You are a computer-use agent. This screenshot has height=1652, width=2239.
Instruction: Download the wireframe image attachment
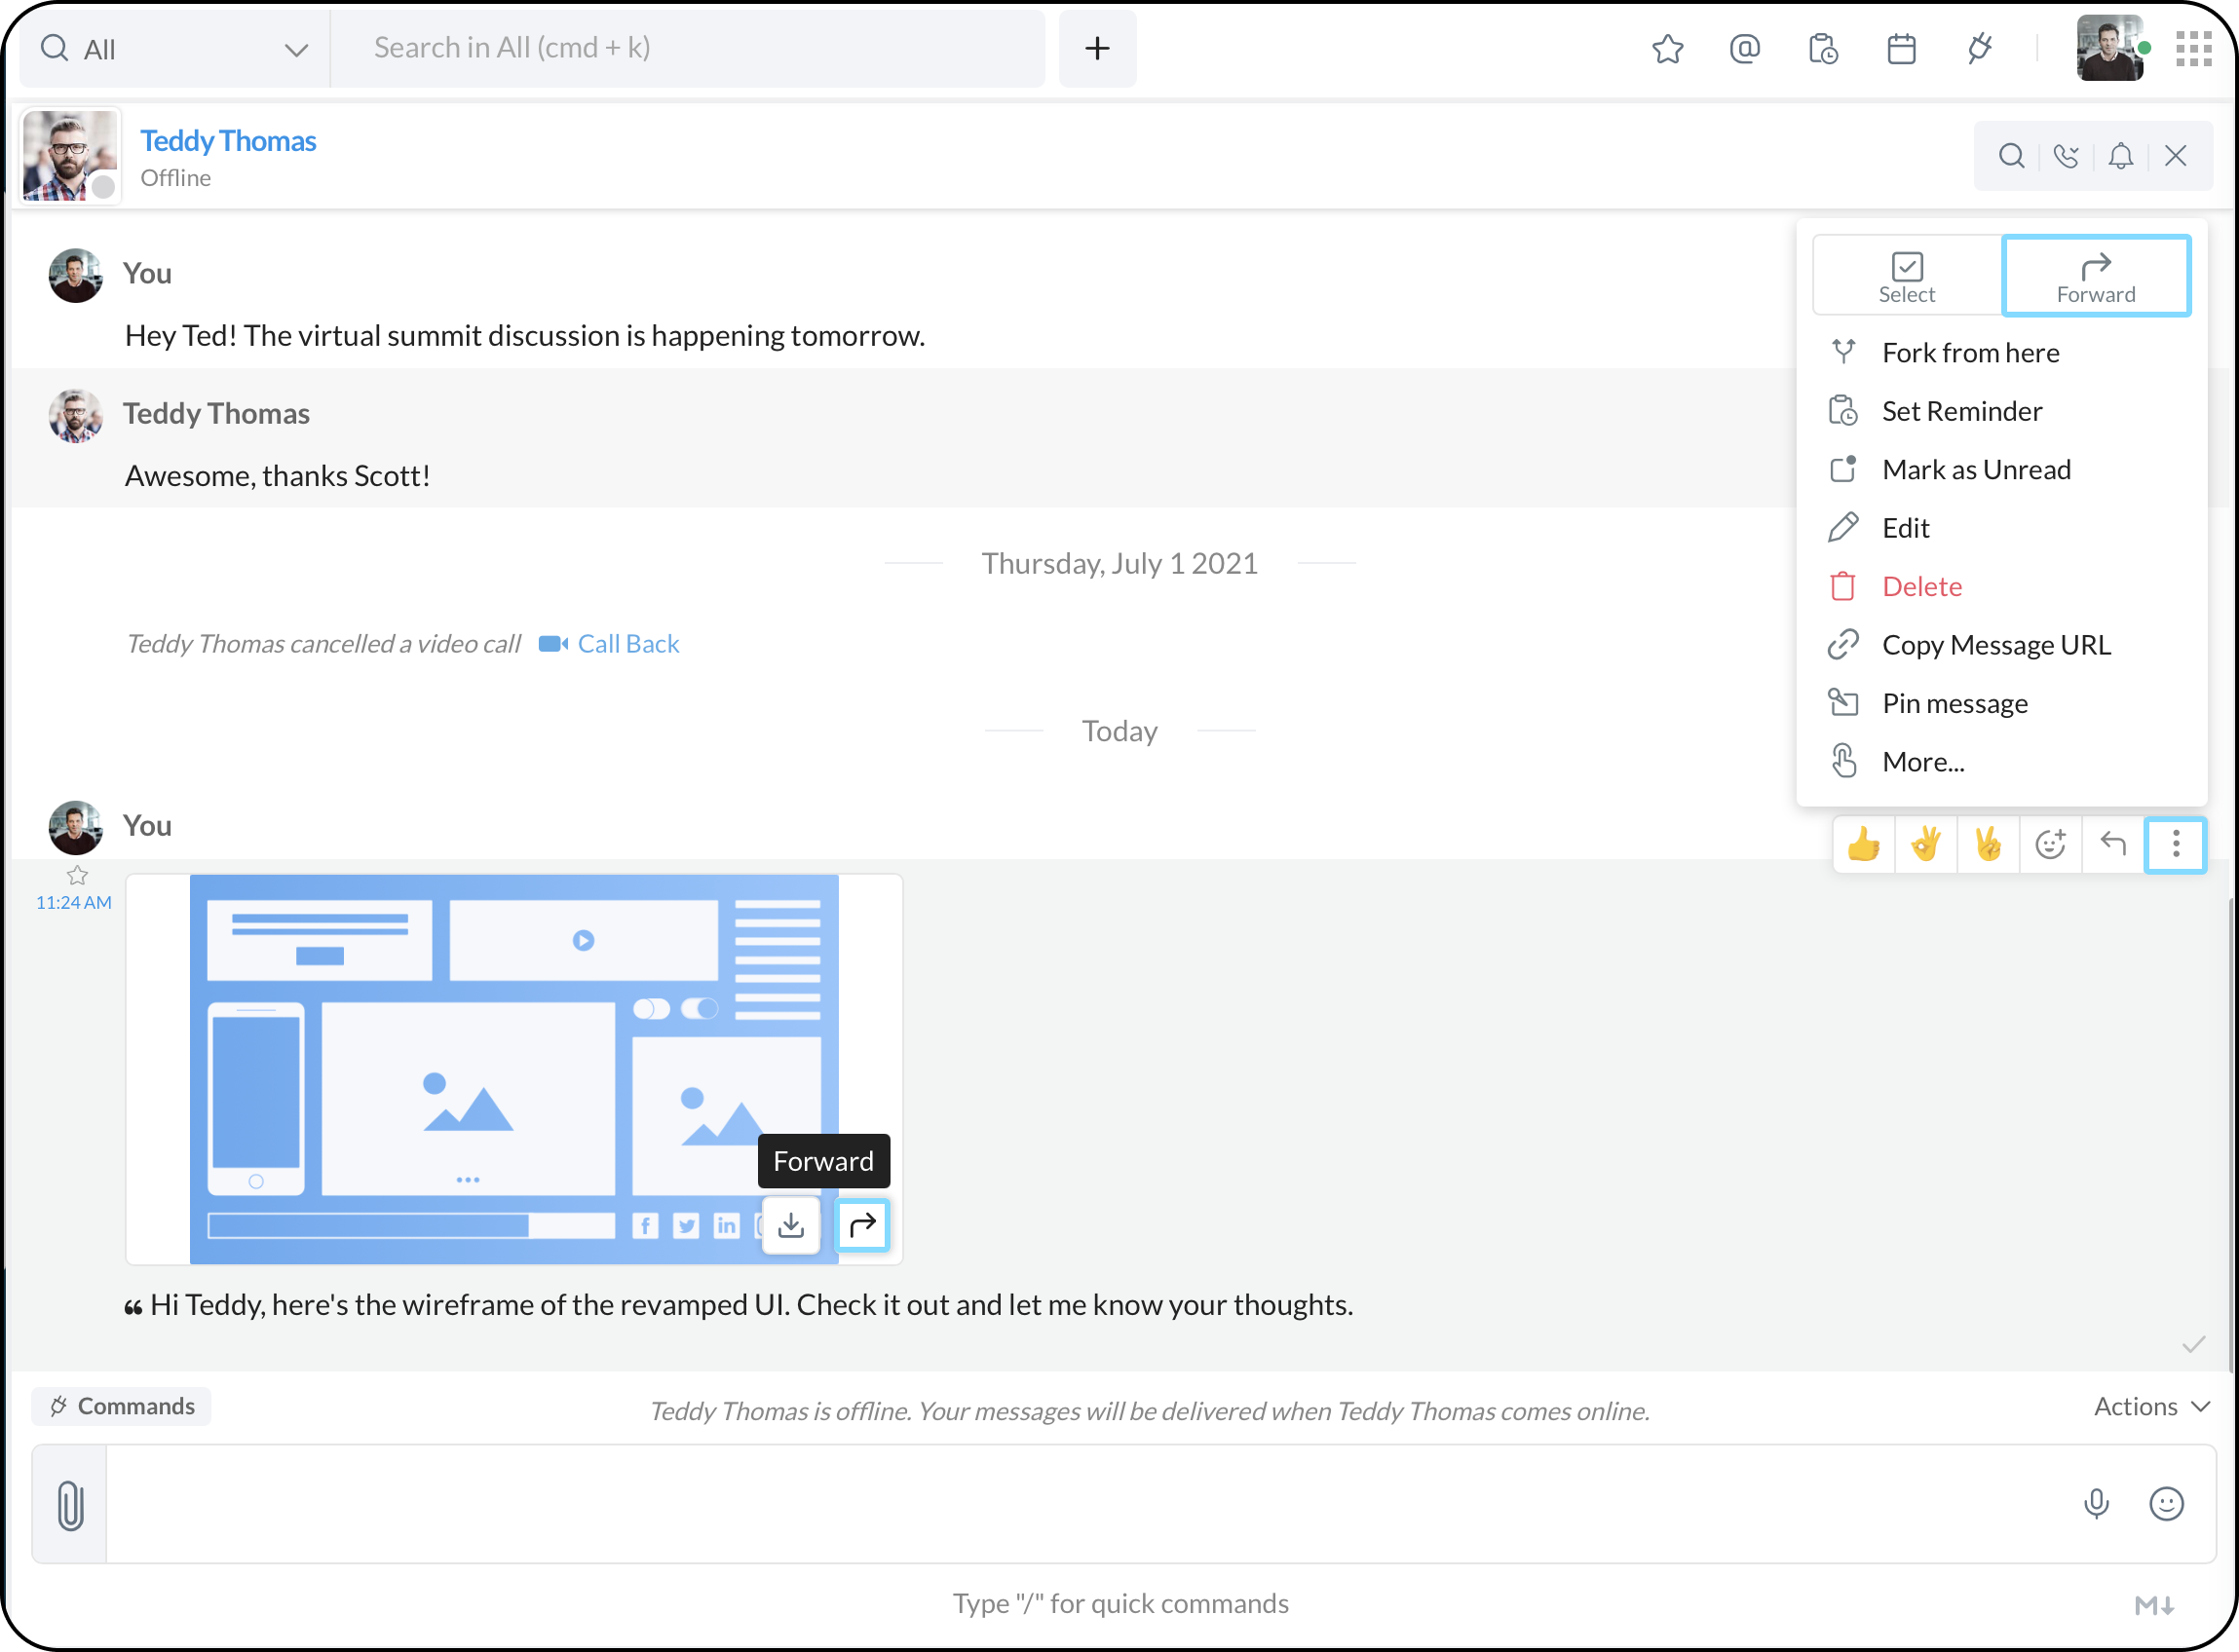tap(790, 1224)
